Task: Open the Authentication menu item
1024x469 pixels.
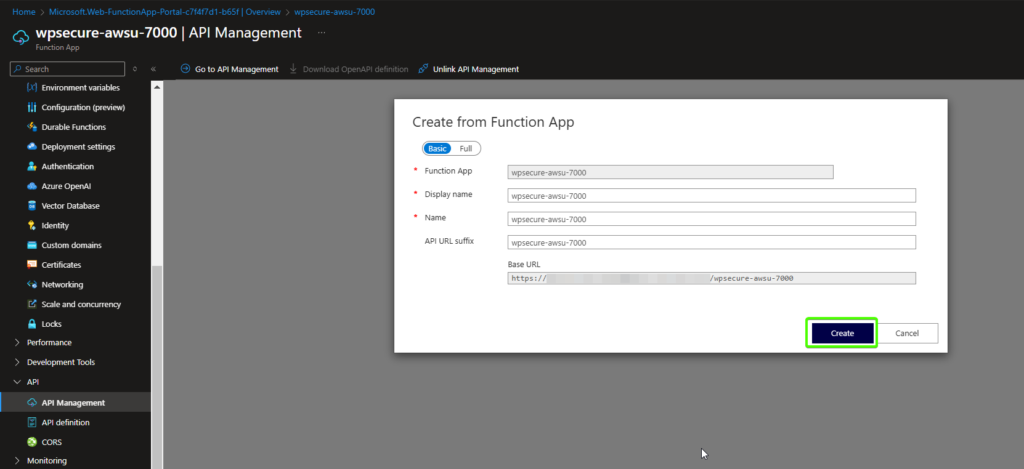Action: 67,167
